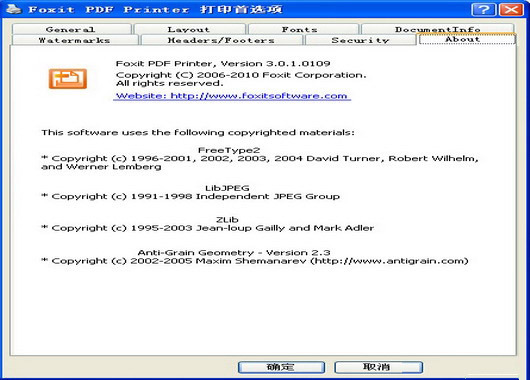The width and height of the screenshot is (530, 380).
Task: Click the 确定 confirm button
Action: 281,367
